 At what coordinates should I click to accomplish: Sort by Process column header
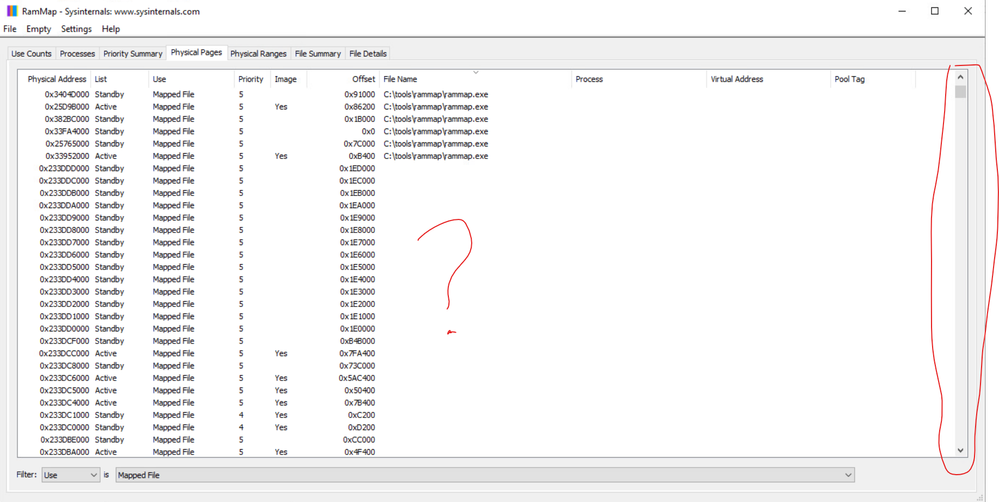click(x=639, y=79)
